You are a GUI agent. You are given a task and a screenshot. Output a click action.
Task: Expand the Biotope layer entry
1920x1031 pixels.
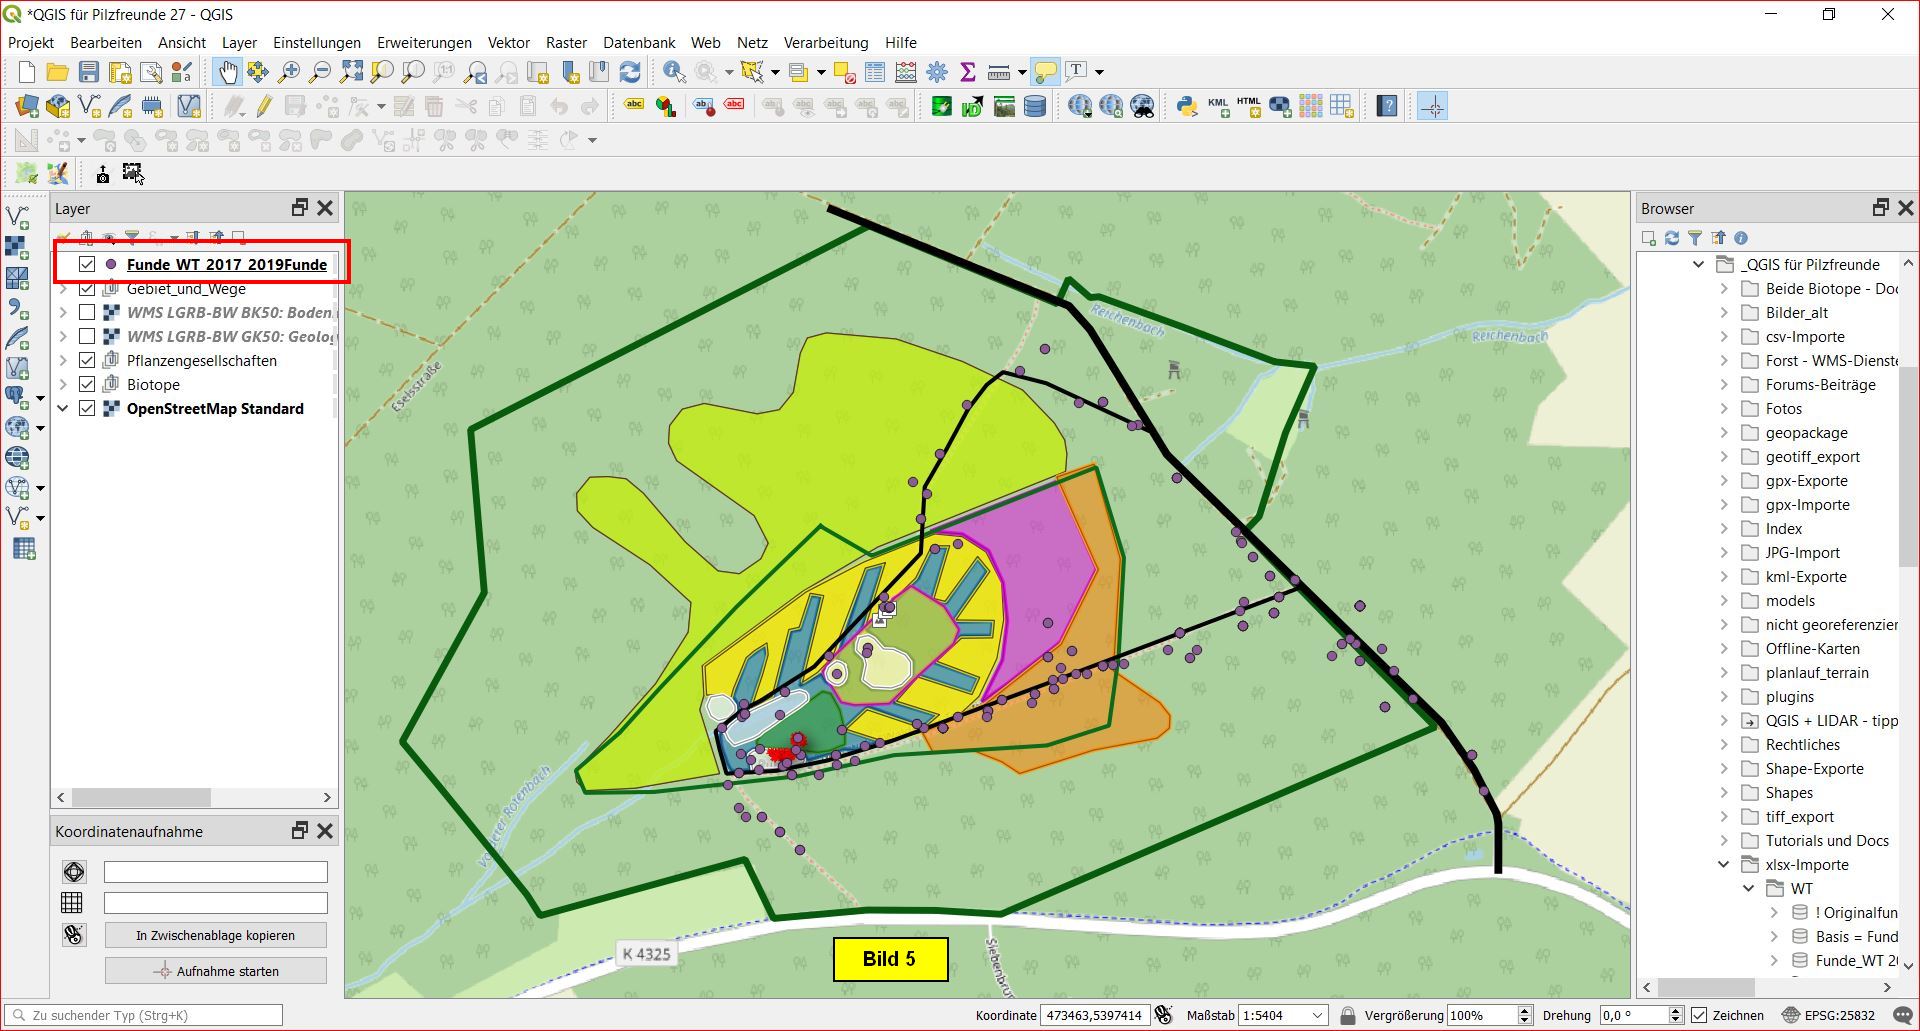[x=63, y=385]
